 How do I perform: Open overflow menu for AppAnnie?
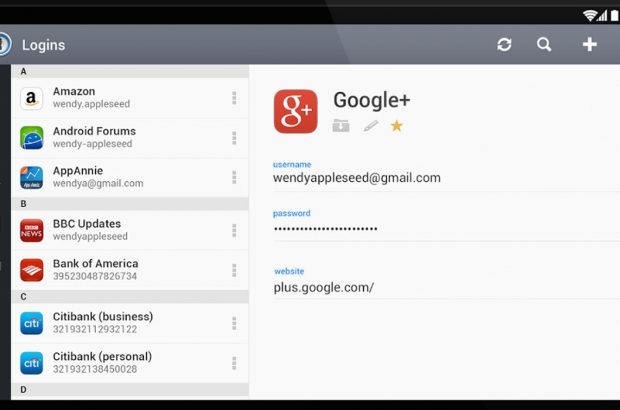[234, 178]
